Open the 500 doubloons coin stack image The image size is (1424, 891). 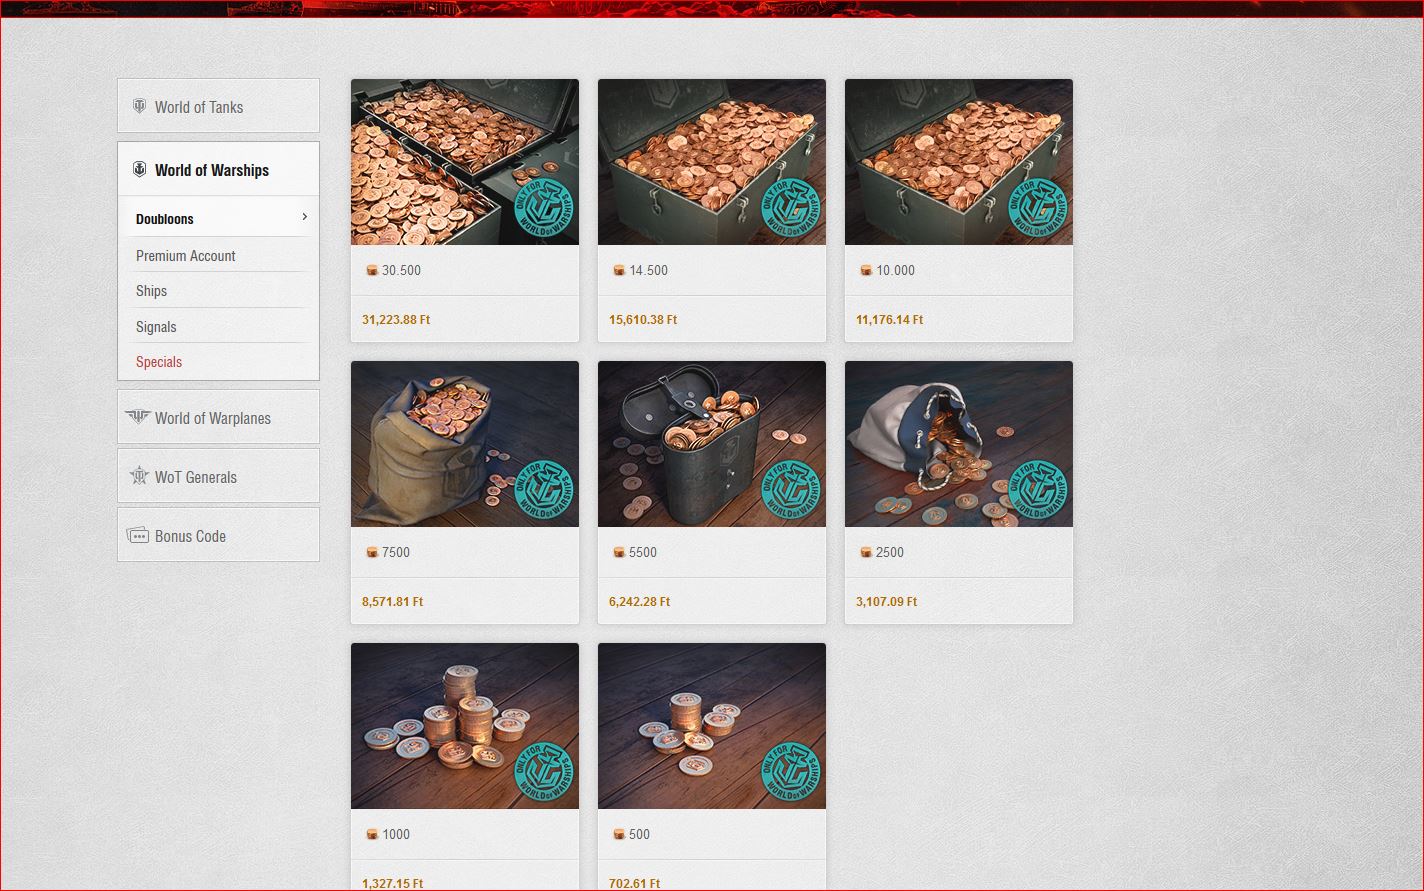712,726
